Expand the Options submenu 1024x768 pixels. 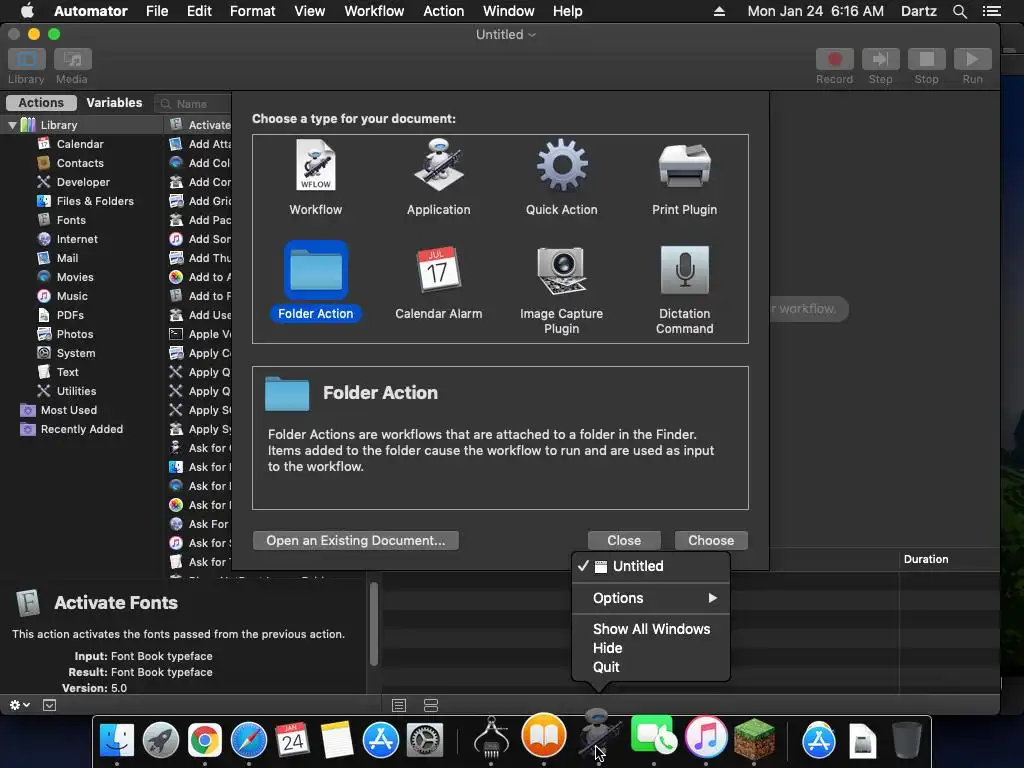click(x=651, y=598)
